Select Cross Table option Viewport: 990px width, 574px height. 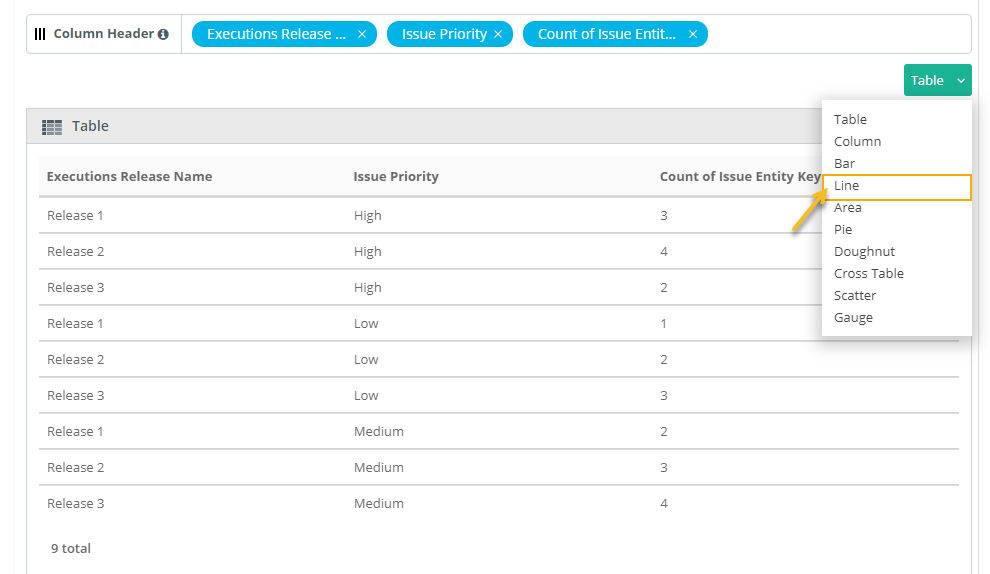[x=868, y=274]
